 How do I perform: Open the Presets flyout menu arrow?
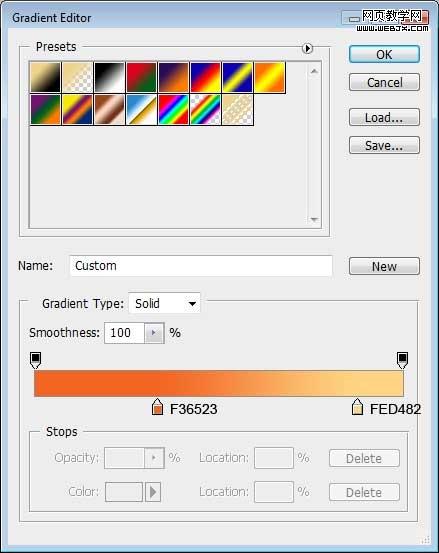point(307,48)
